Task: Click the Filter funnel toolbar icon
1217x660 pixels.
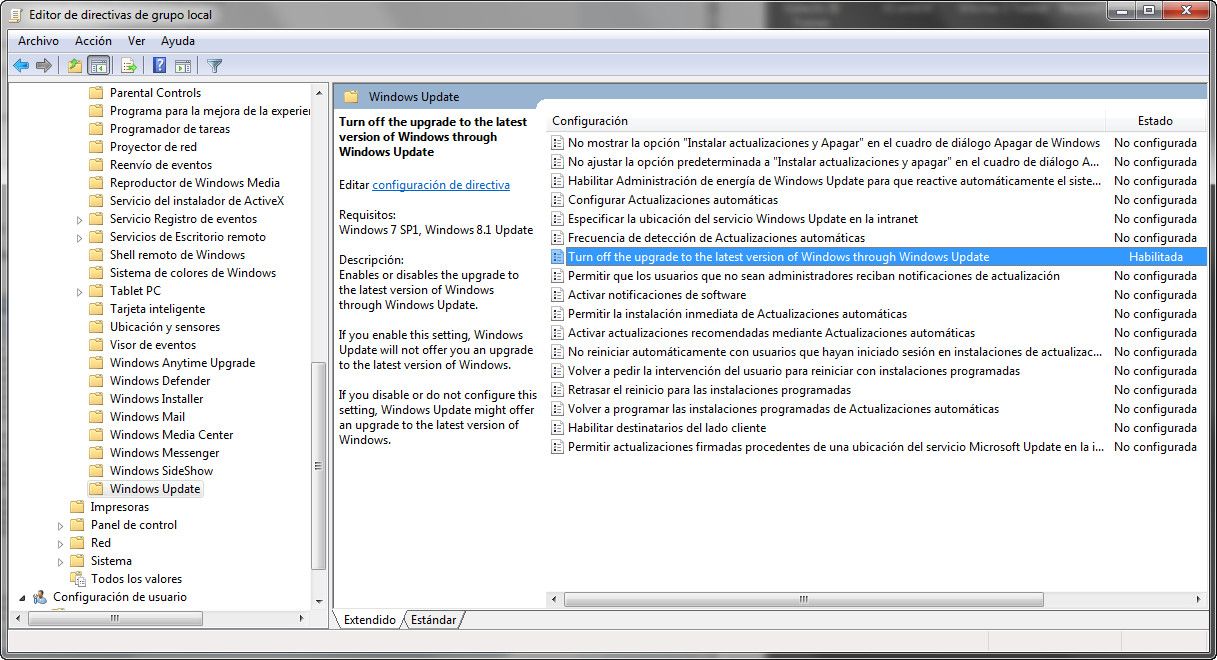Action: pyautogui.click(x=214, y=66)
